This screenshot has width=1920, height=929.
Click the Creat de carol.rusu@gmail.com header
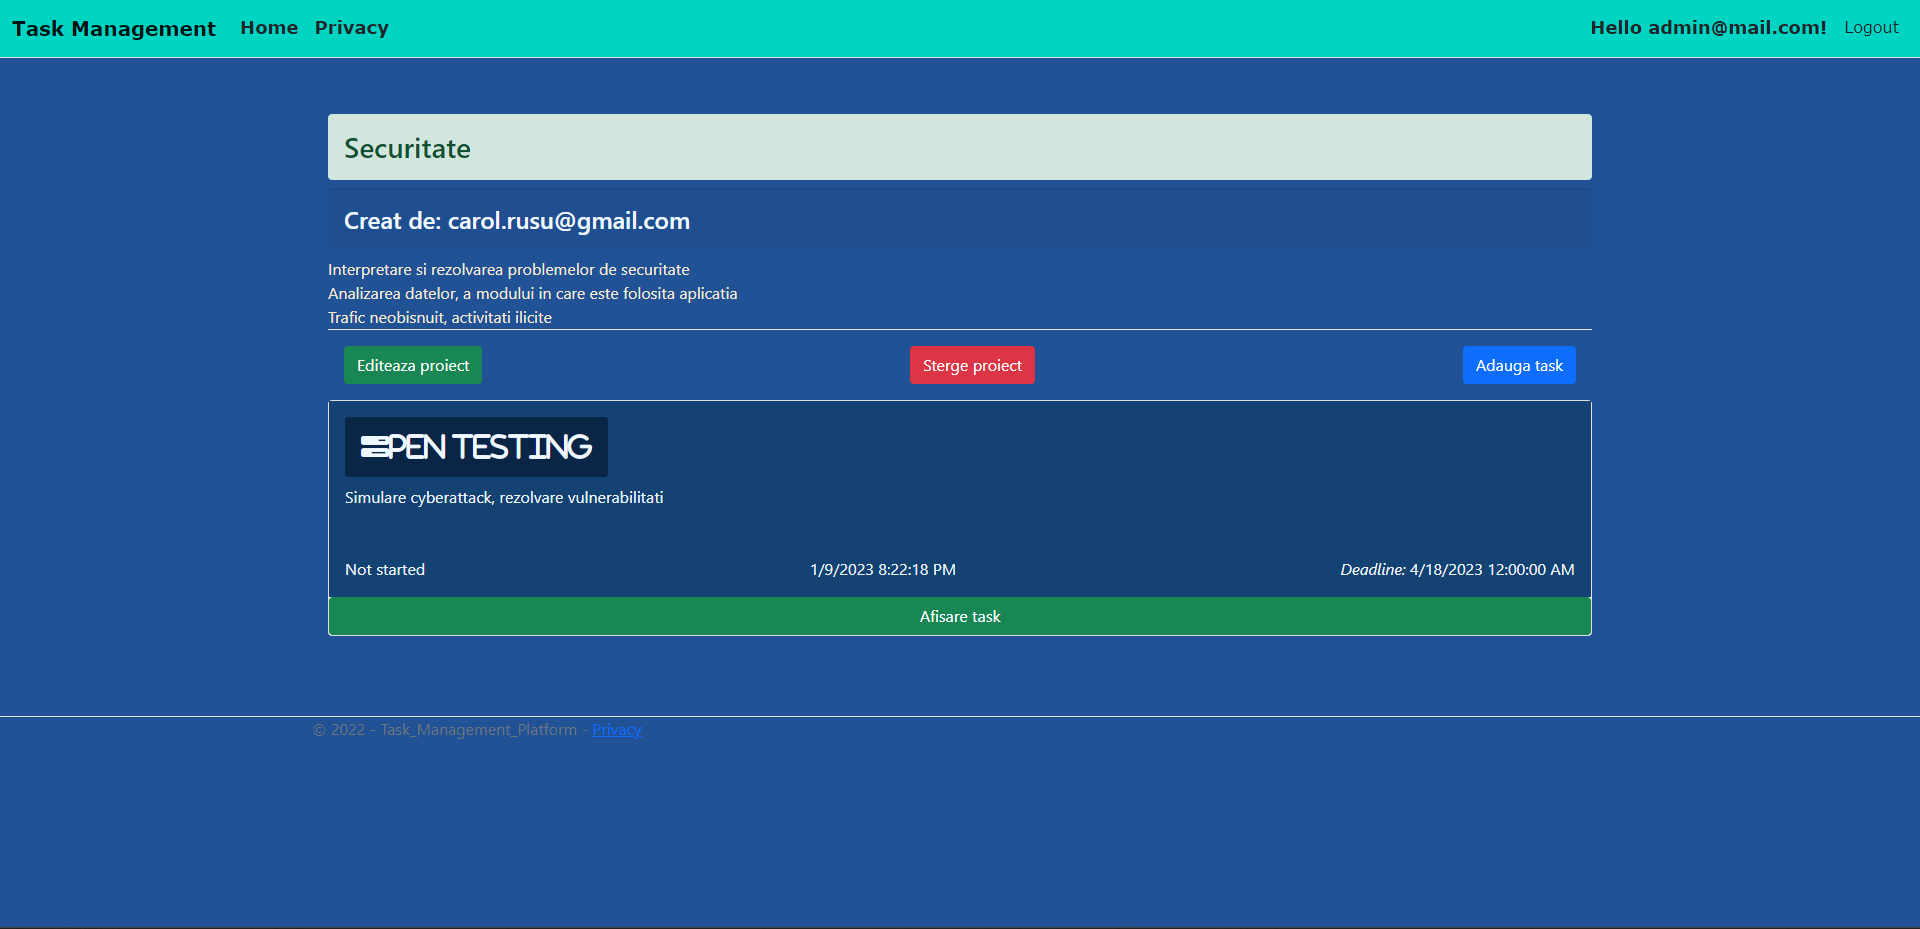tap(517, 220)
